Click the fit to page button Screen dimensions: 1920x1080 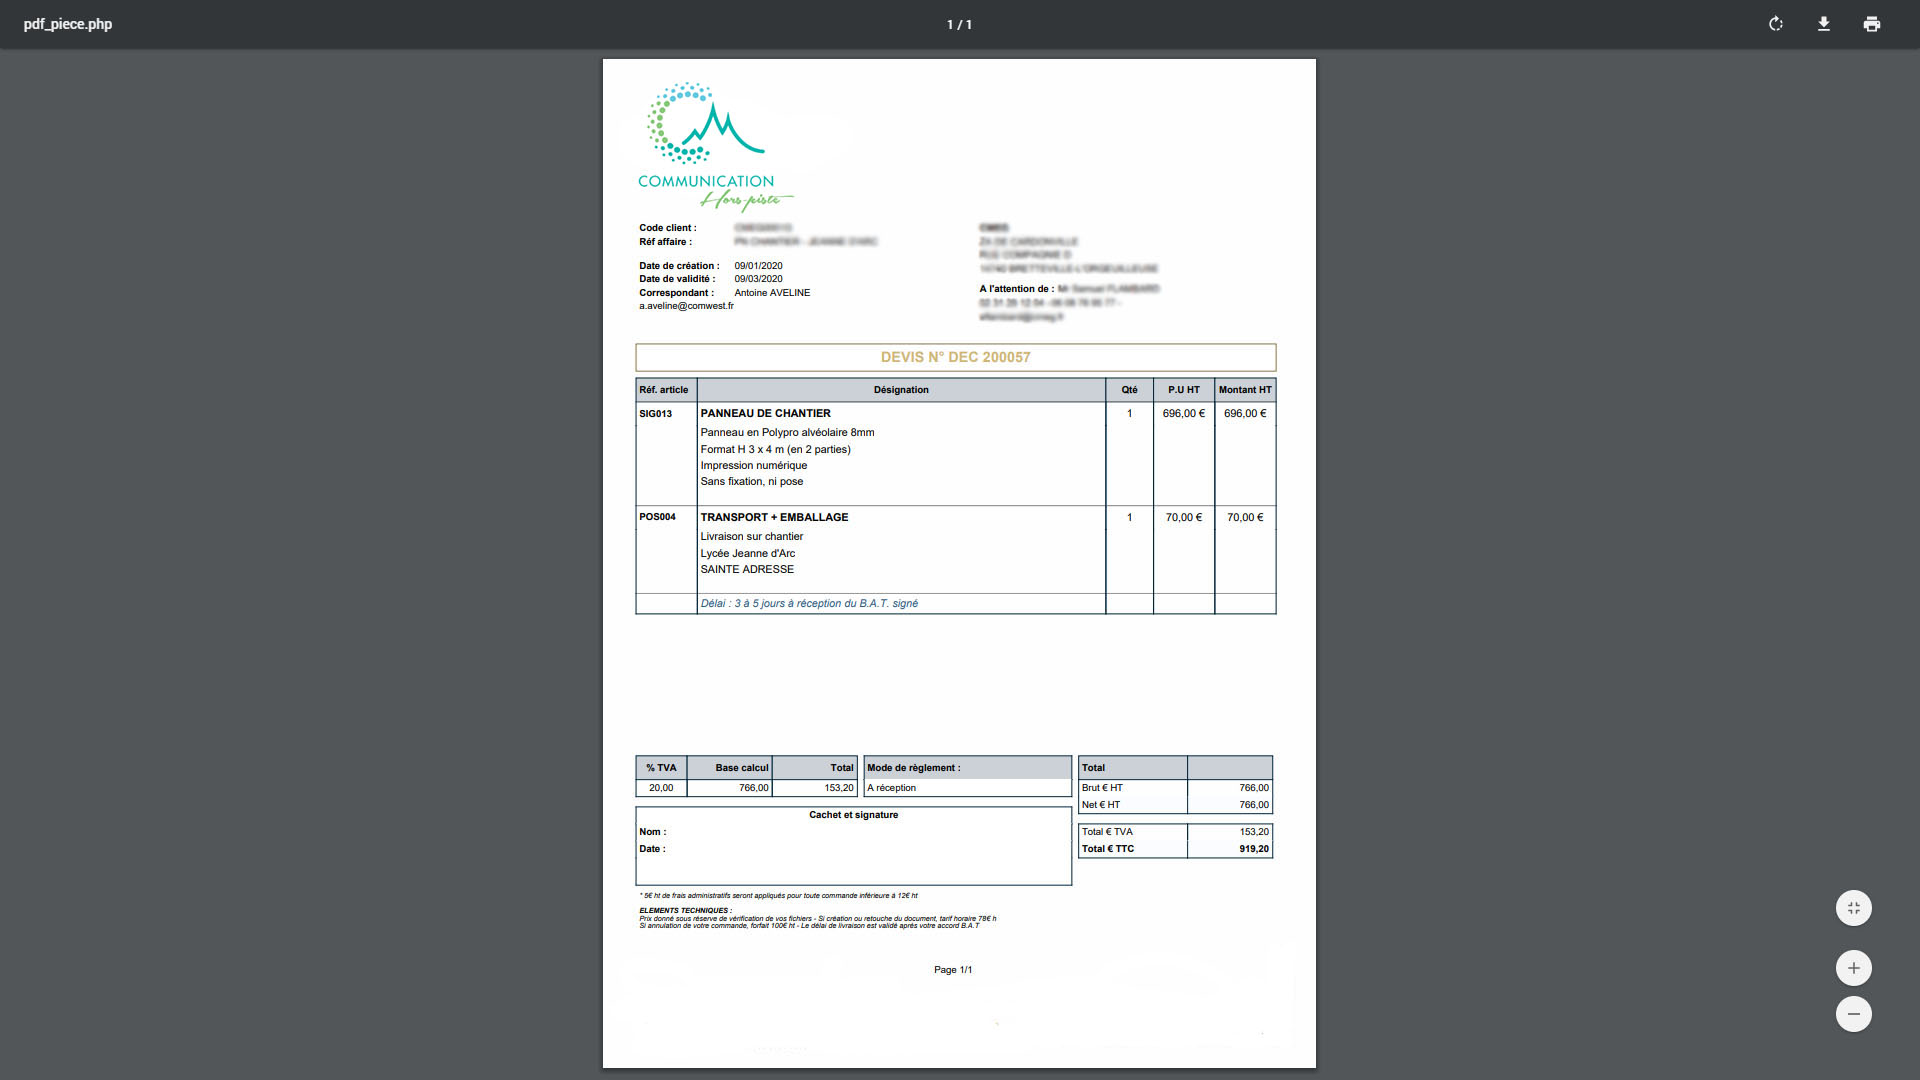click(1853, 908)
